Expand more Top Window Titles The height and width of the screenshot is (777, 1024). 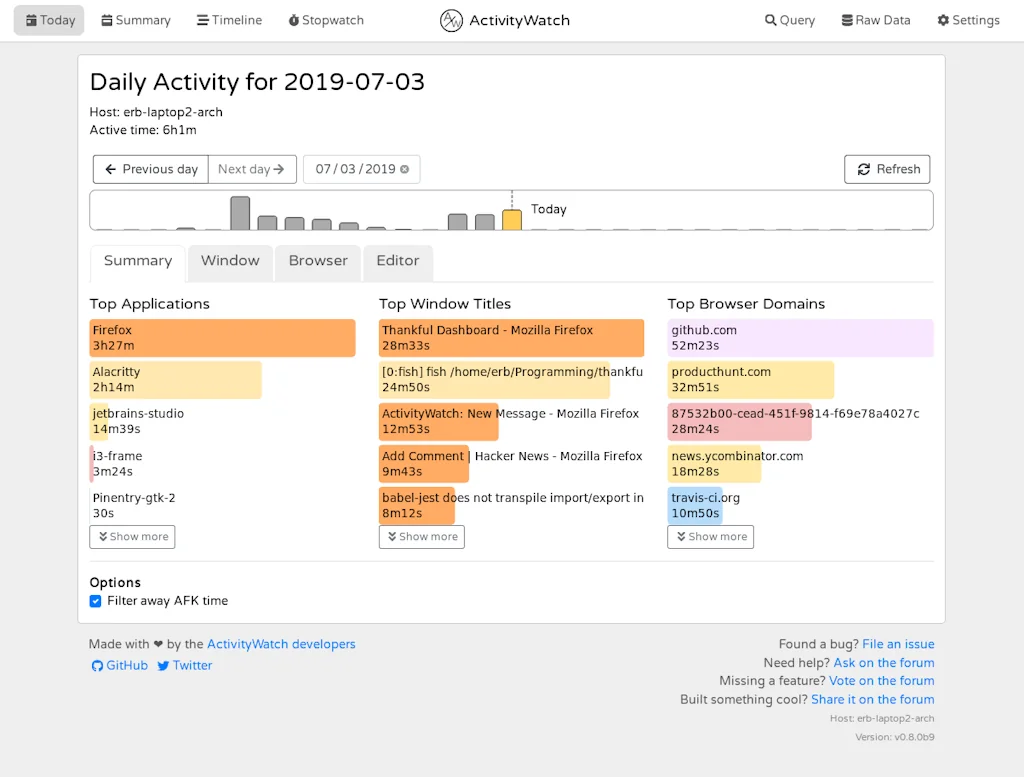(421, 536)
